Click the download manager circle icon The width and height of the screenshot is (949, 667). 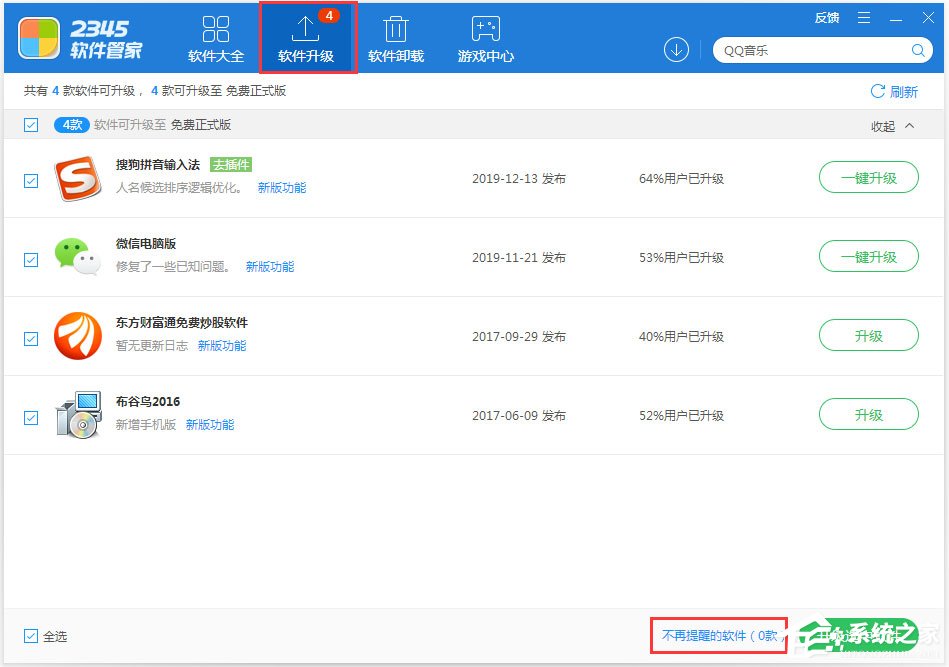pyautogui.click(x=676, y=48)
